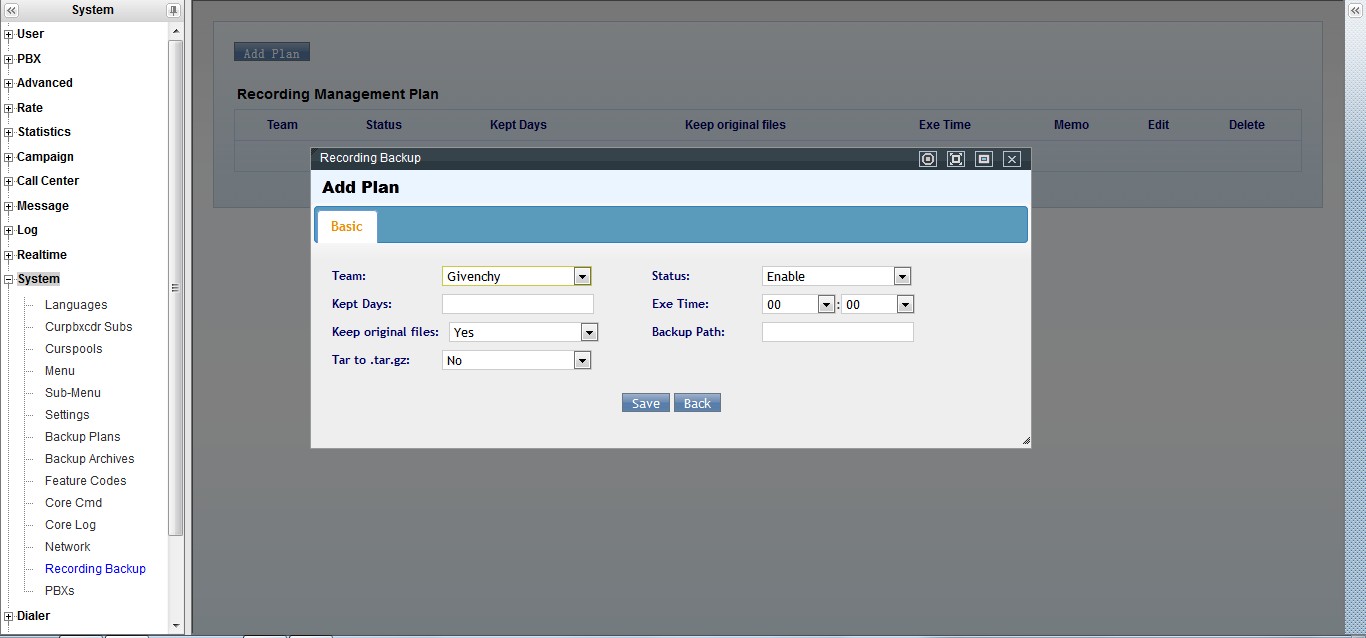
Task: Click the pin icon in sidebar header
Action: (173, 10)
